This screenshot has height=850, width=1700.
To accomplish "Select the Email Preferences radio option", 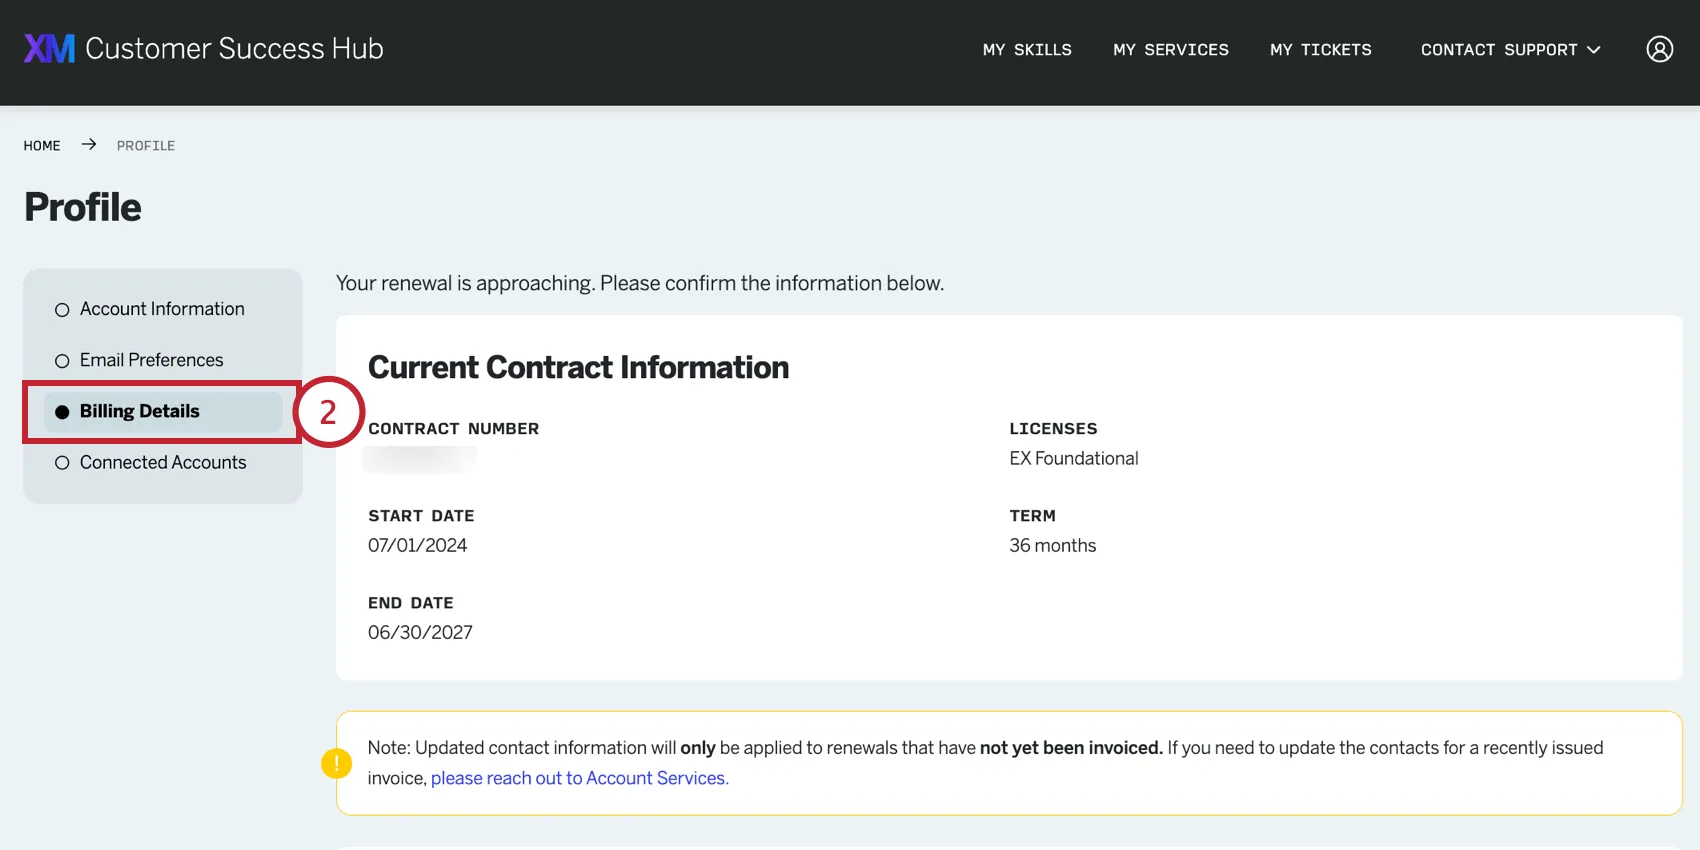I will point(62,361).
